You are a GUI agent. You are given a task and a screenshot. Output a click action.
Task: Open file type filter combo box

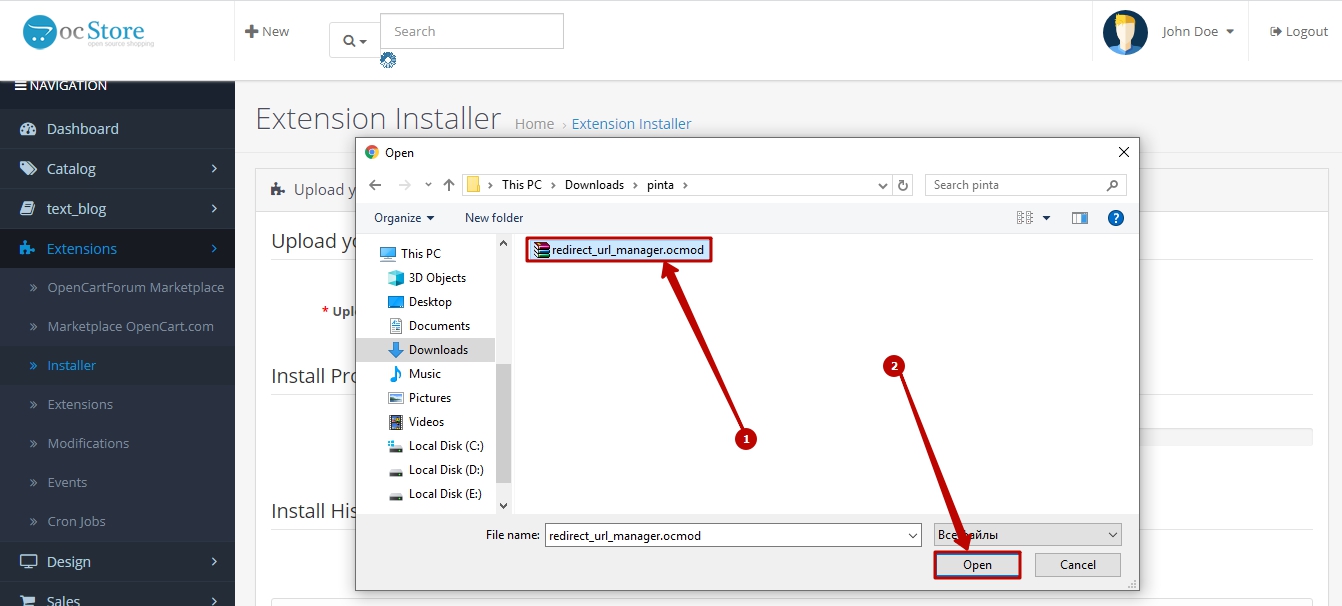tap(1028, 535)
